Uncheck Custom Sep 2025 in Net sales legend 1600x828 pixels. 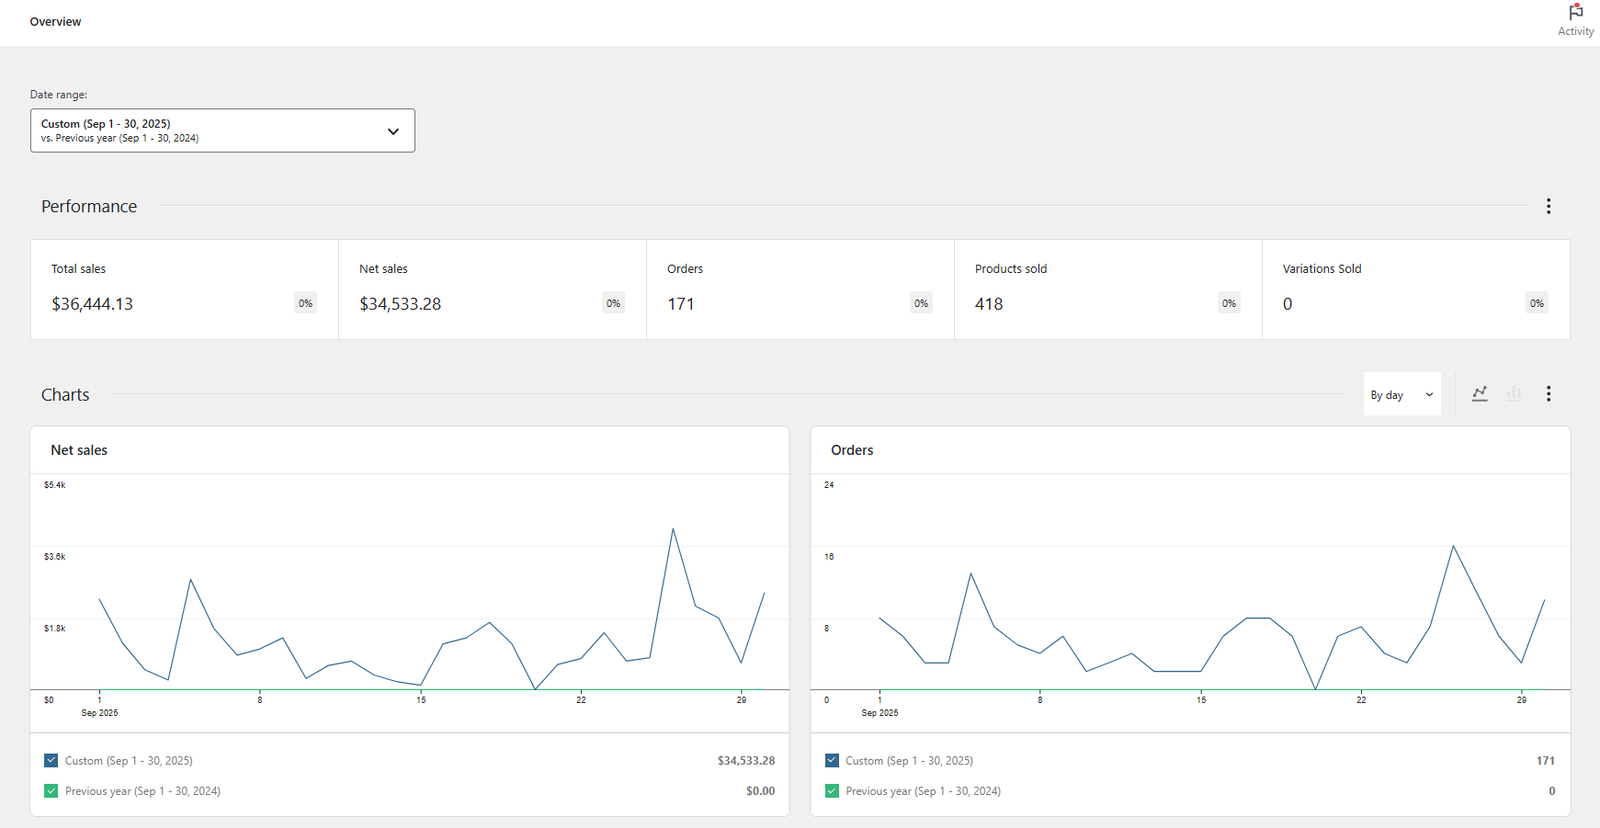tap(51, 761)
